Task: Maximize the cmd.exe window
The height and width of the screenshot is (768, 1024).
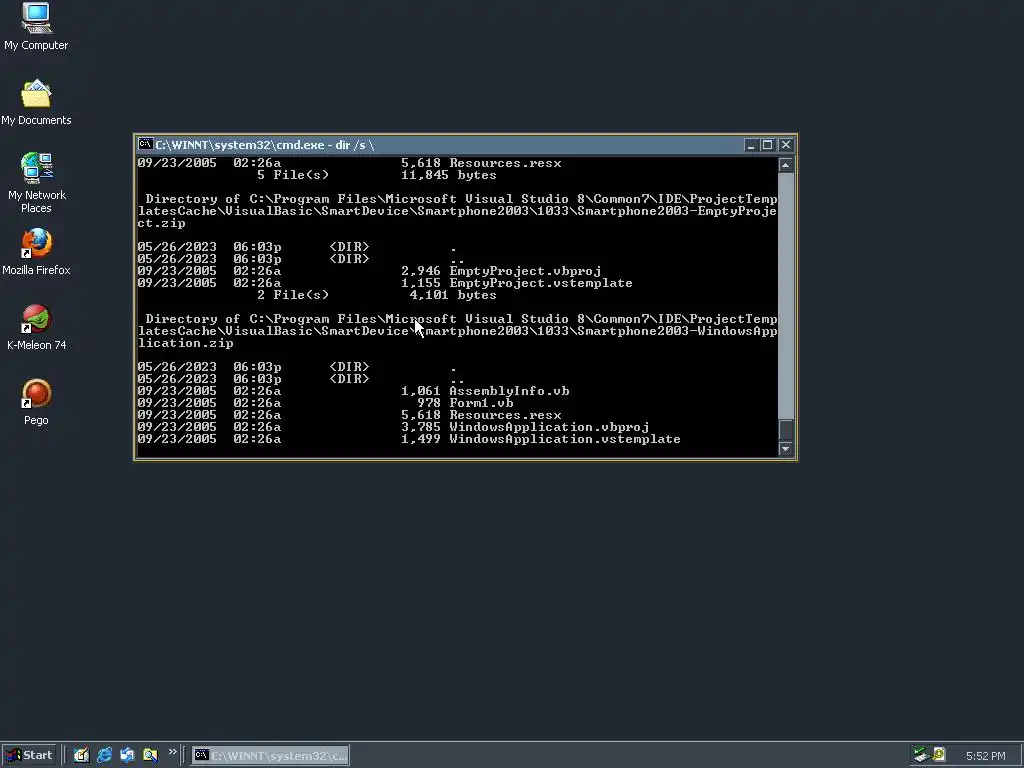Action: tap(767, 145)
